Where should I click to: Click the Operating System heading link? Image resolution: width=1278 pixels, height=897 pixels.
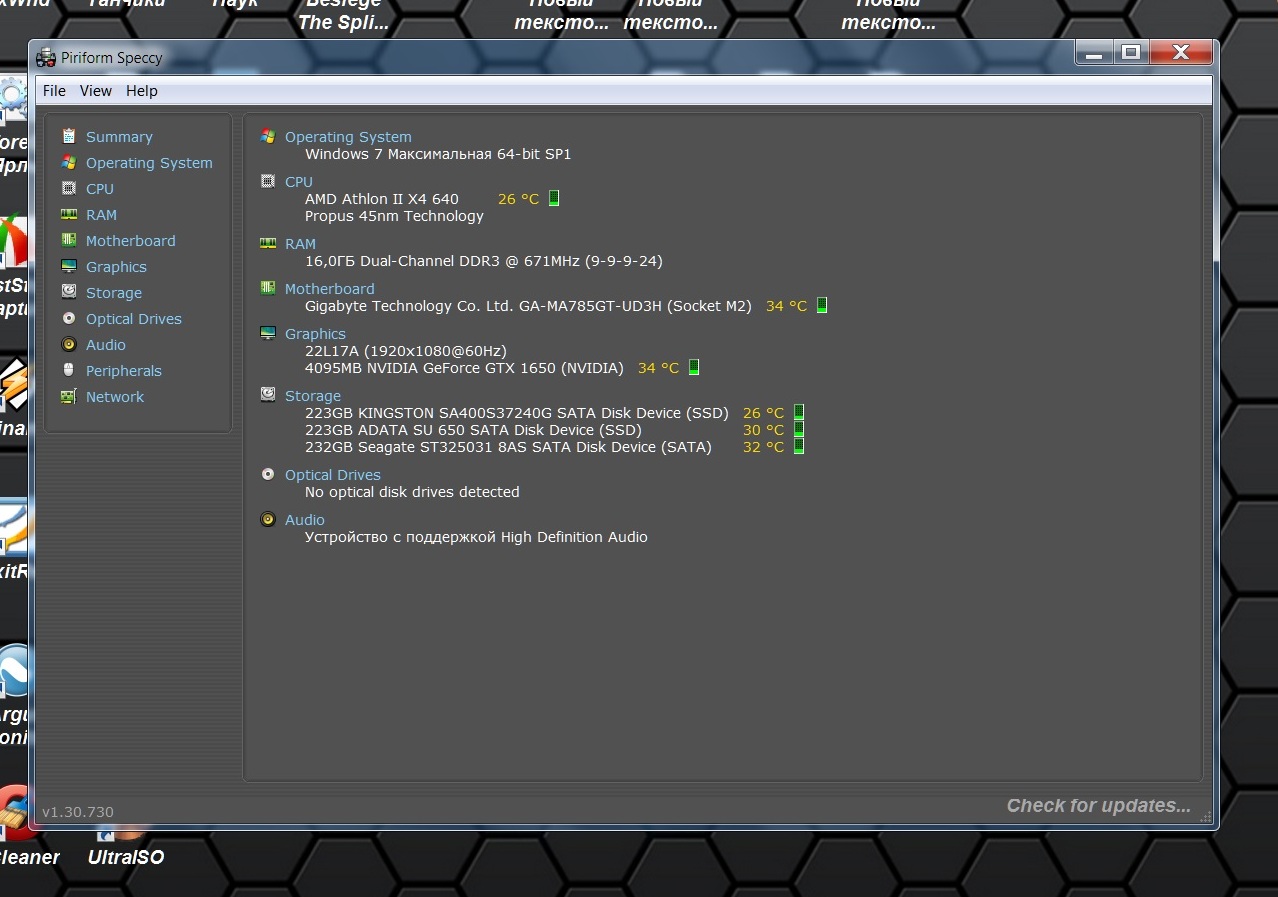(348, 137)
